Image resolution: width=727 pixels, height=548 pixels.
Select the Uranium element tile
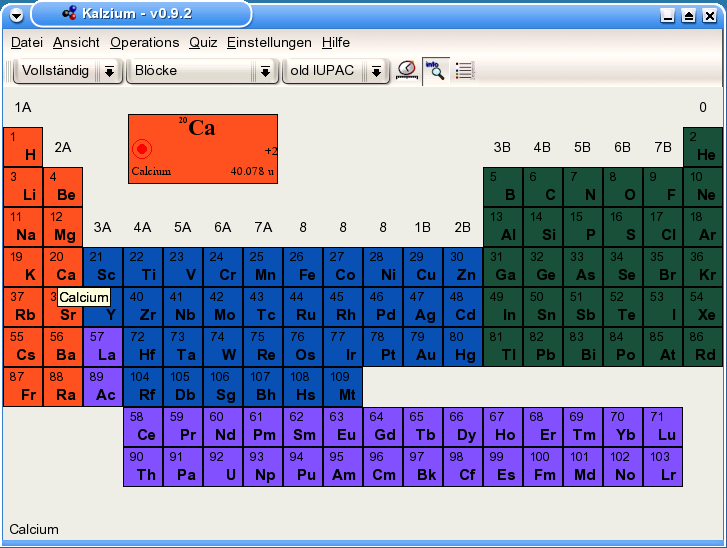(223, 467)
